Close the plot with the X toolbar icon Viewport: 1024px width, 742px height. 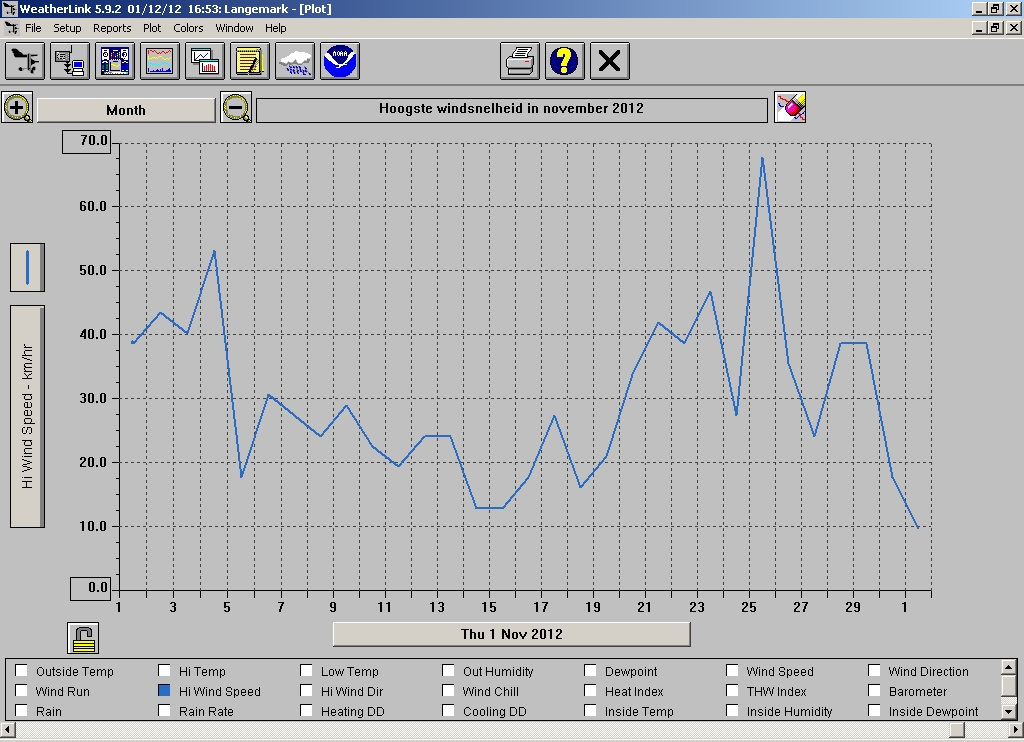click(610, 61)
